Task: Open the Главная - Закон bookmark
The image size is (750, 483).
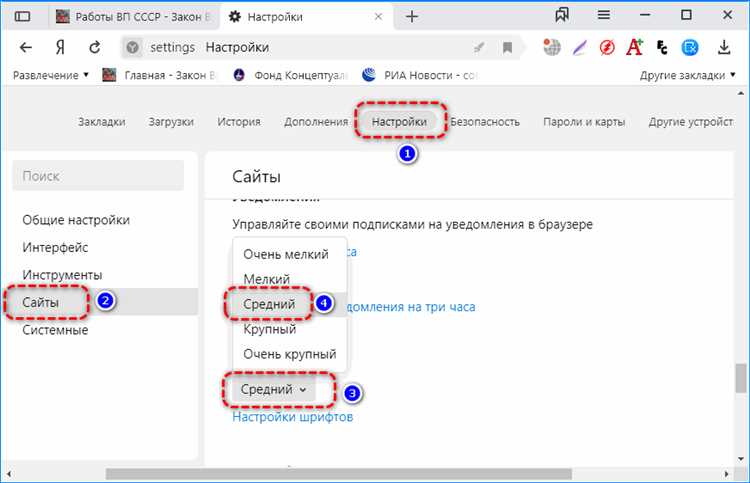Action: [160, 75]
